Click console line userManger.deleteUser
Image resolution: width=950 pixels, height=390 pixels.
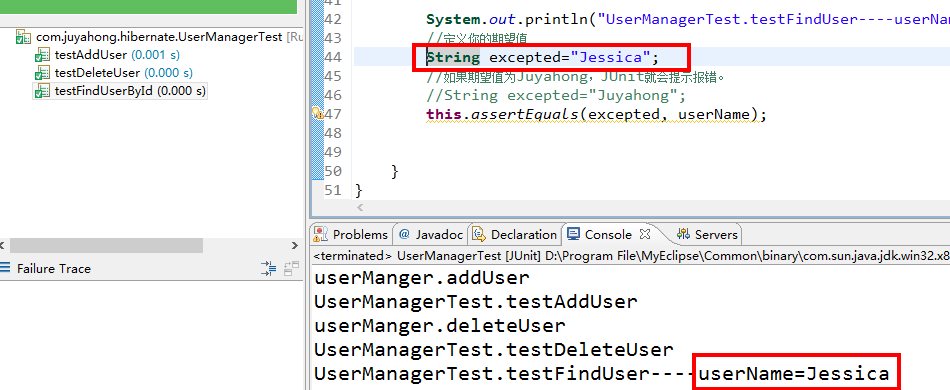click(x=439, y=326)
